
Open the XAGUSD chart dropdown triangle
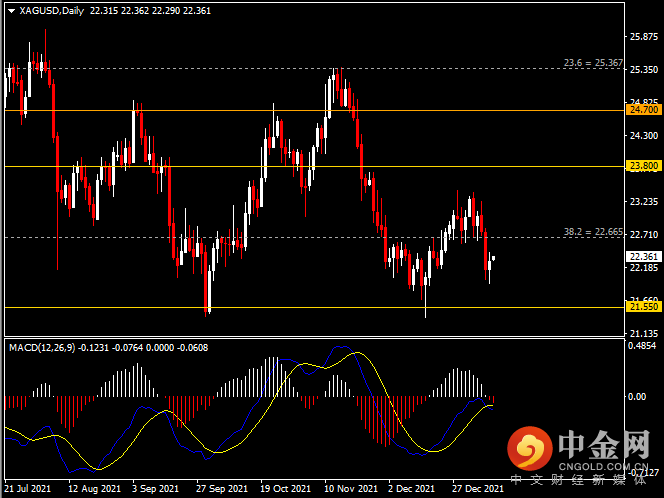pos(11,11)
